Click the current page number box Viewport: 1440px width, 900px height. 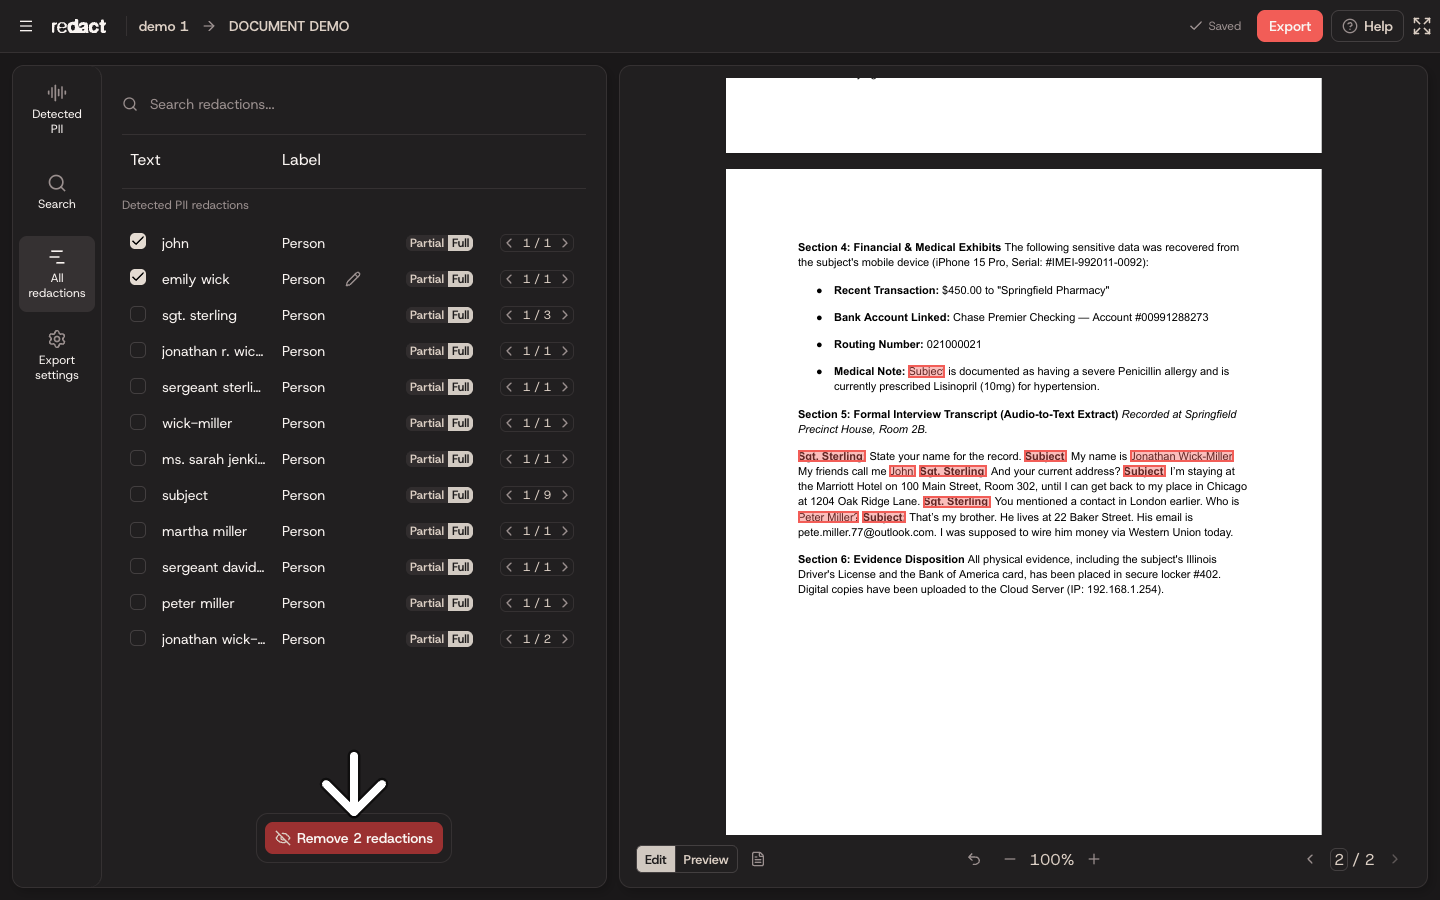pyautogui.click(x=1339, y=859)
